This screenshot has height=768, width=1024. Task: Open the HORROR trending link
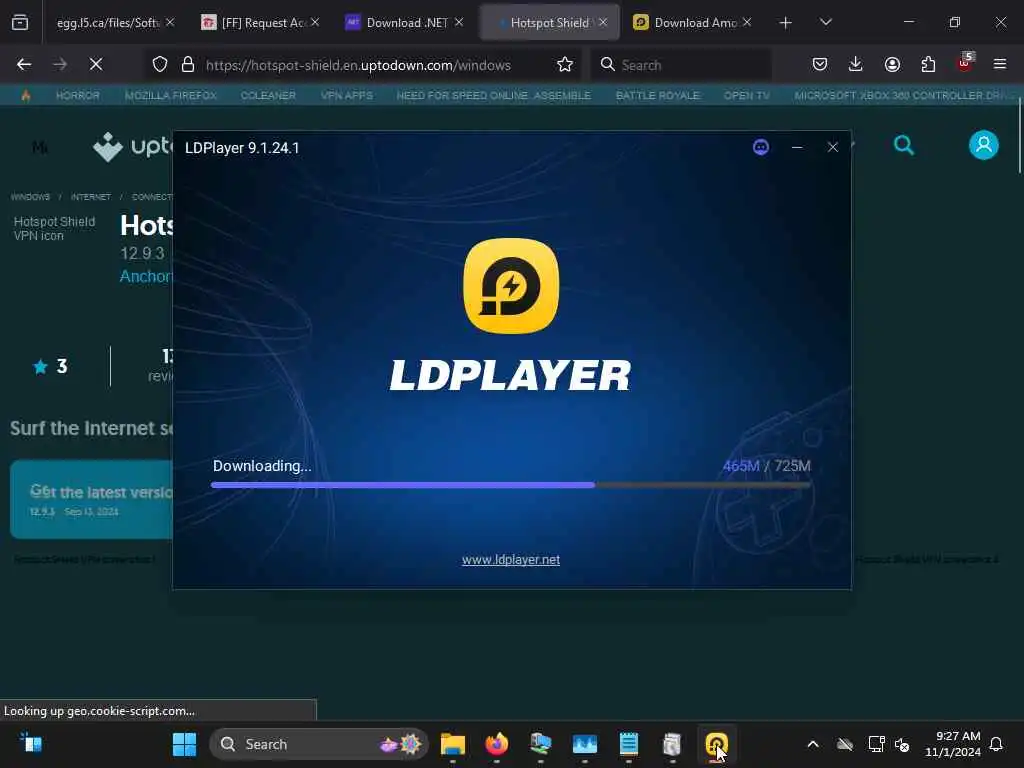click(x=78, y=95)
